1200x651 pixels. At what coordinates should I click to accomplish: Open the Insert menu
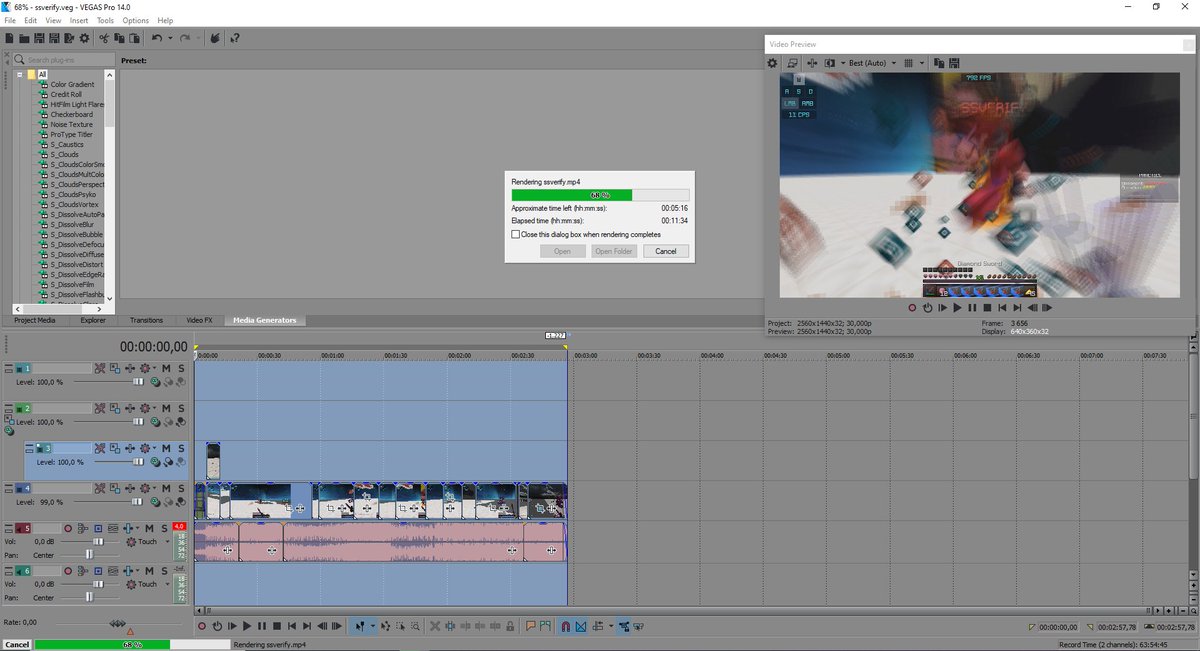79,20
